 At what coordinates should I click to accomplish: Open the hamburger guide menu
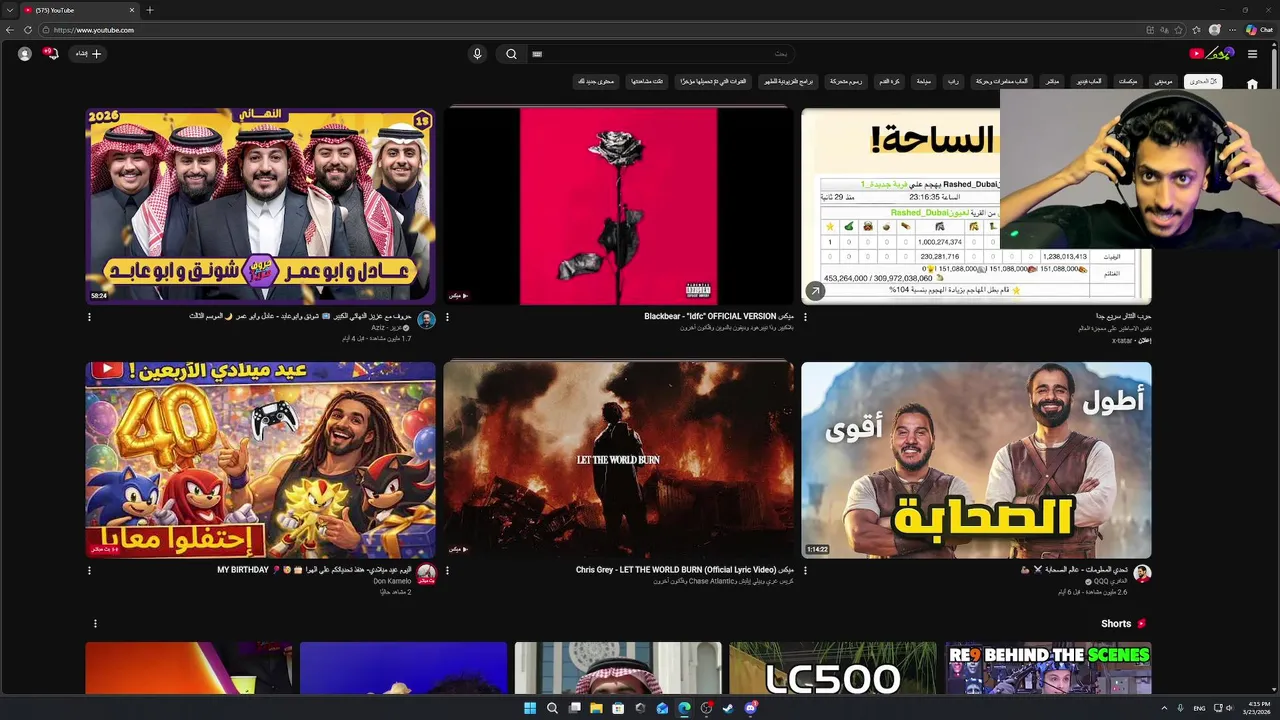(1252, 54)
